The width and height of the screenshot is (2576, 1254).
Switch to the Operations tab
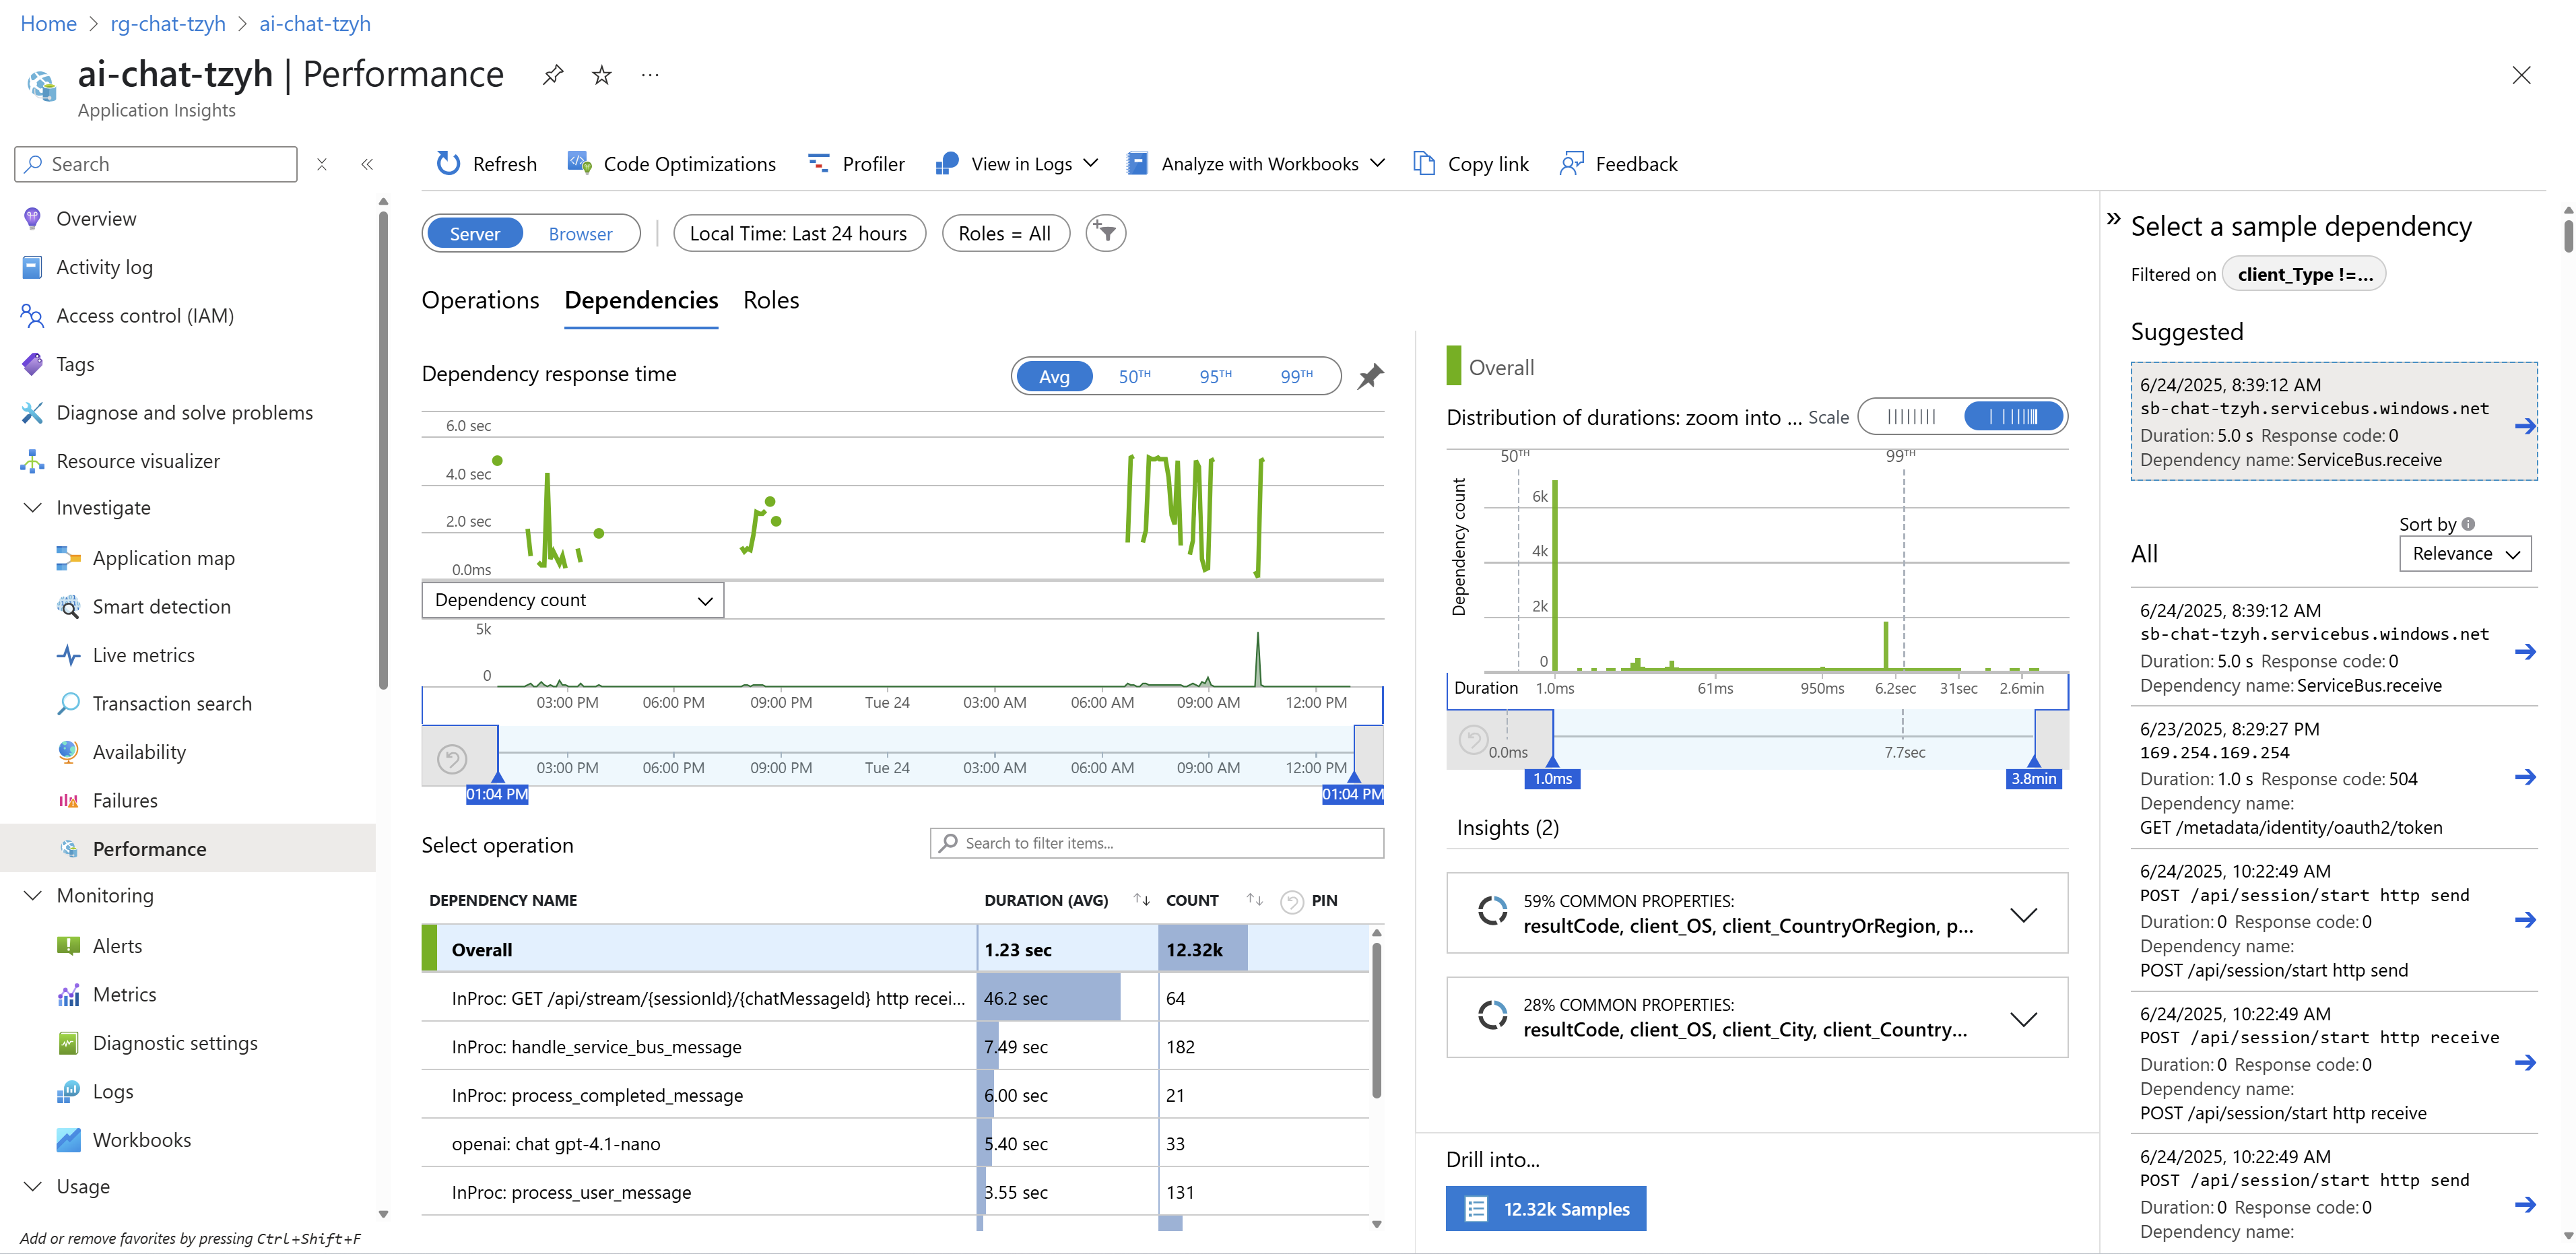[480, 300]
